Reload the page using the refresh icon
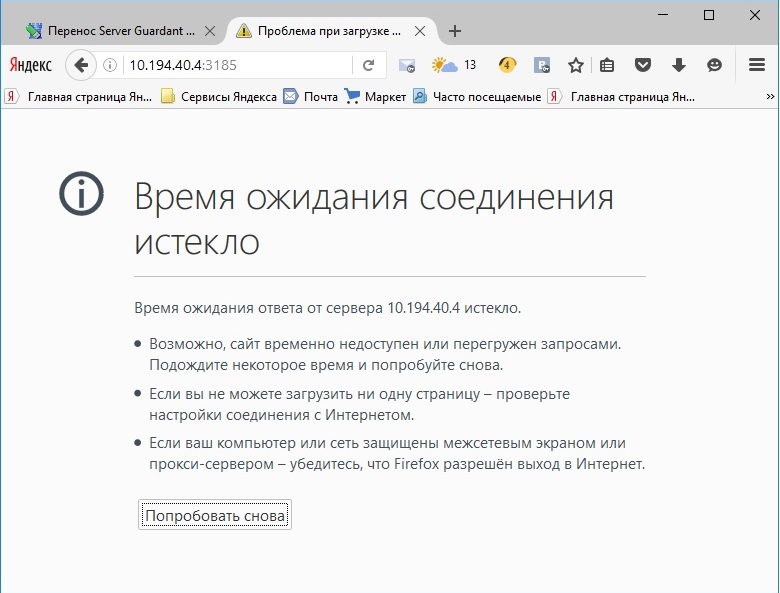The height and width of the screenshot is (593, 780). click(x=368, y=66)
